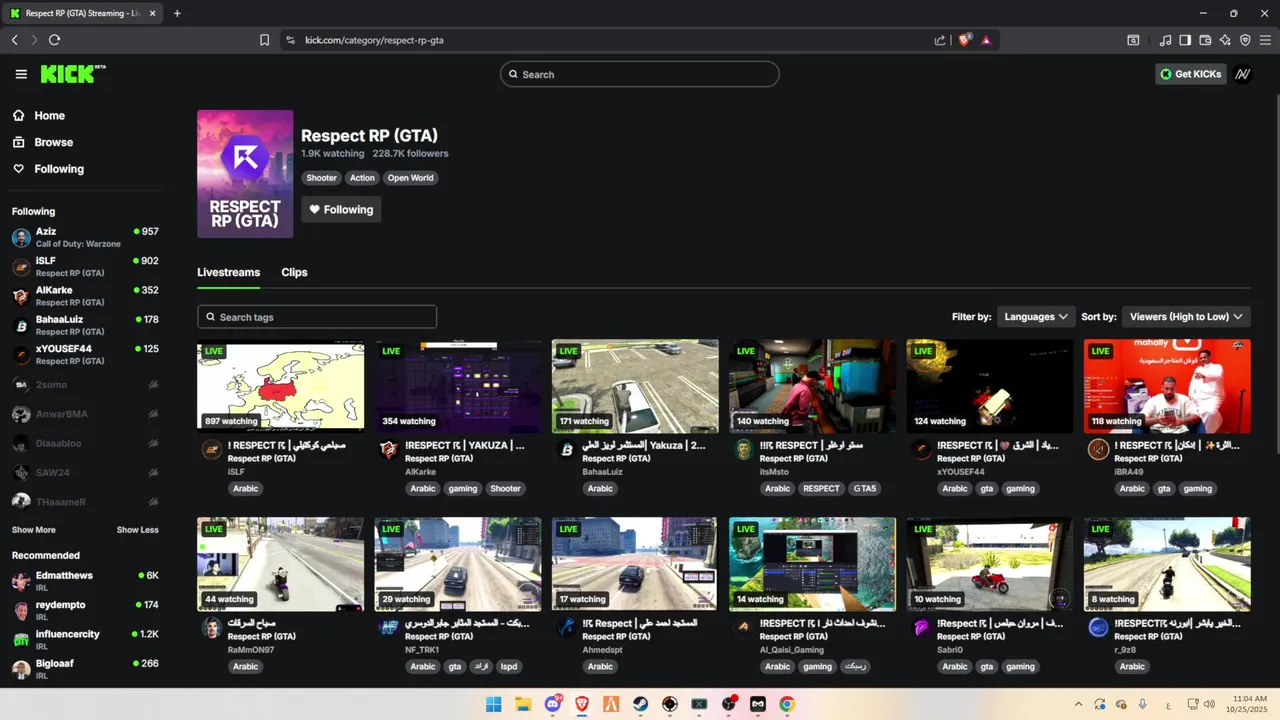The image size is (1280, 720).
Task: Switch to the Clips tab
Action: (294, 272)
